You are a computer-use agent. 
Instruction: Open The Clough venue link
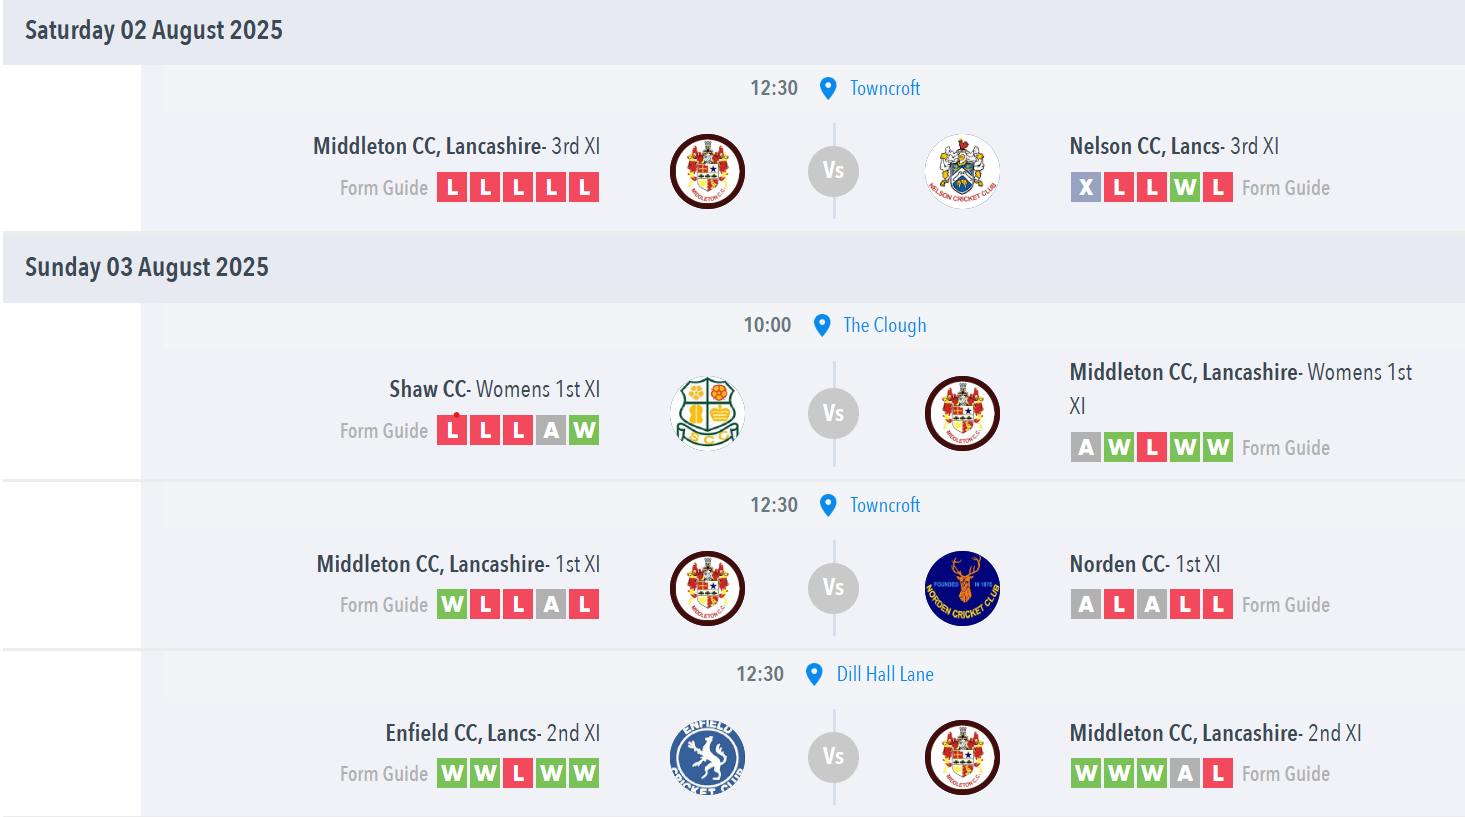[885, 325]
